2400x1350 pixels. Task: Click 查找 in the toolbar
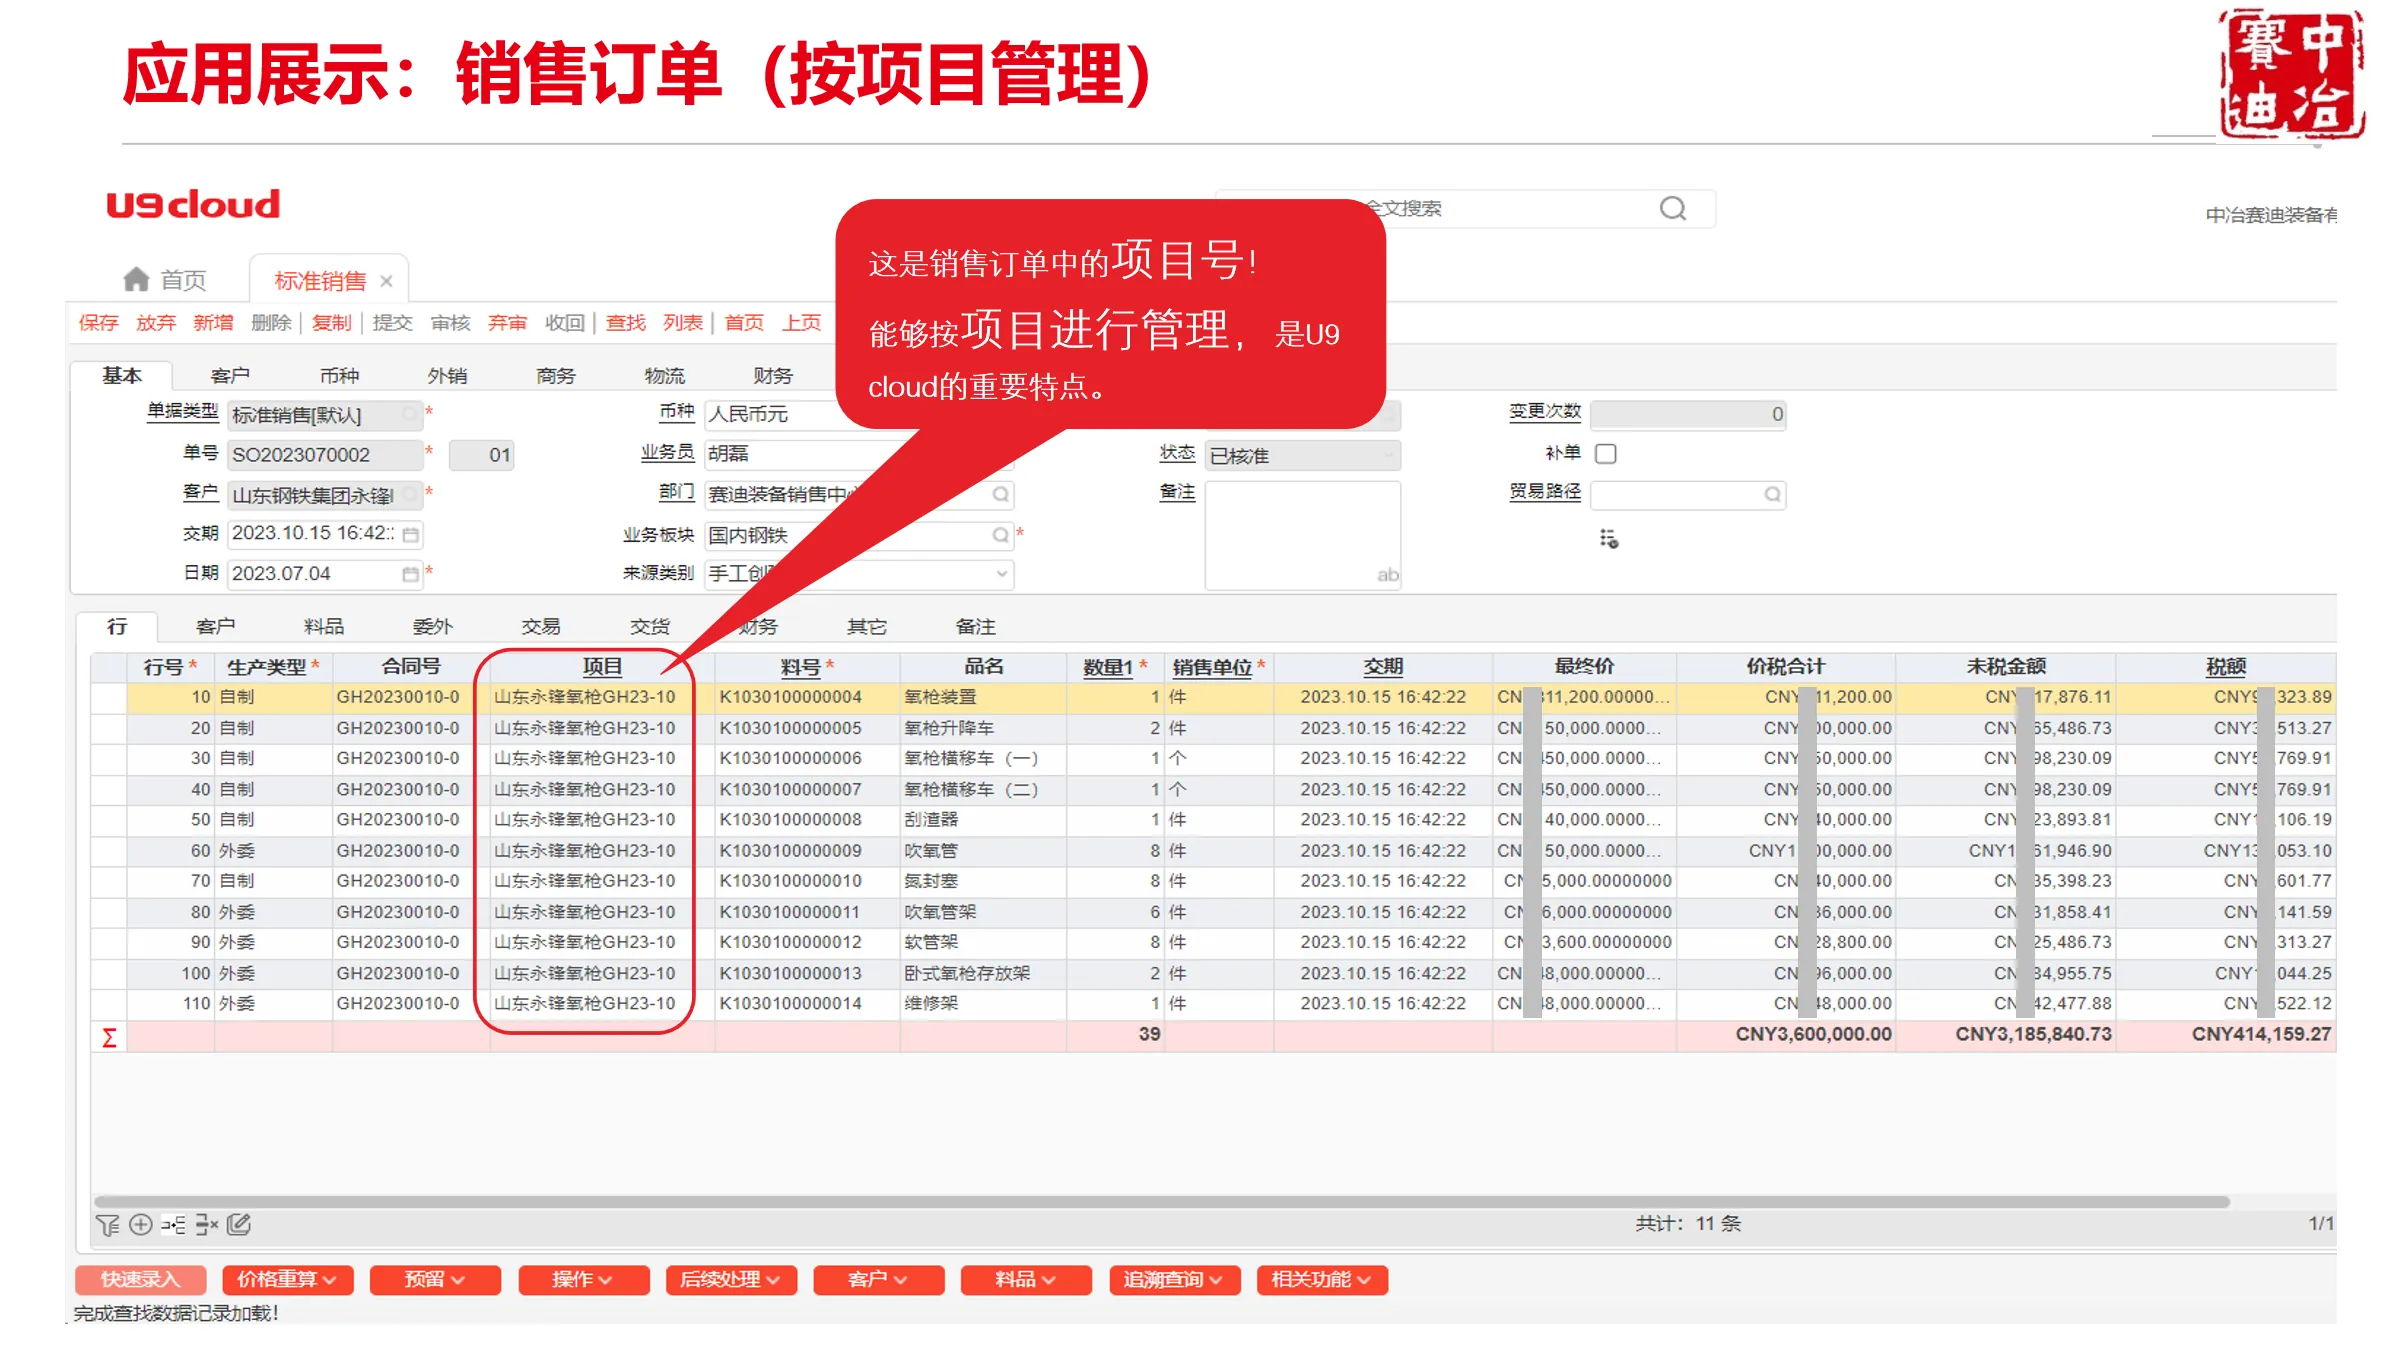626,323
